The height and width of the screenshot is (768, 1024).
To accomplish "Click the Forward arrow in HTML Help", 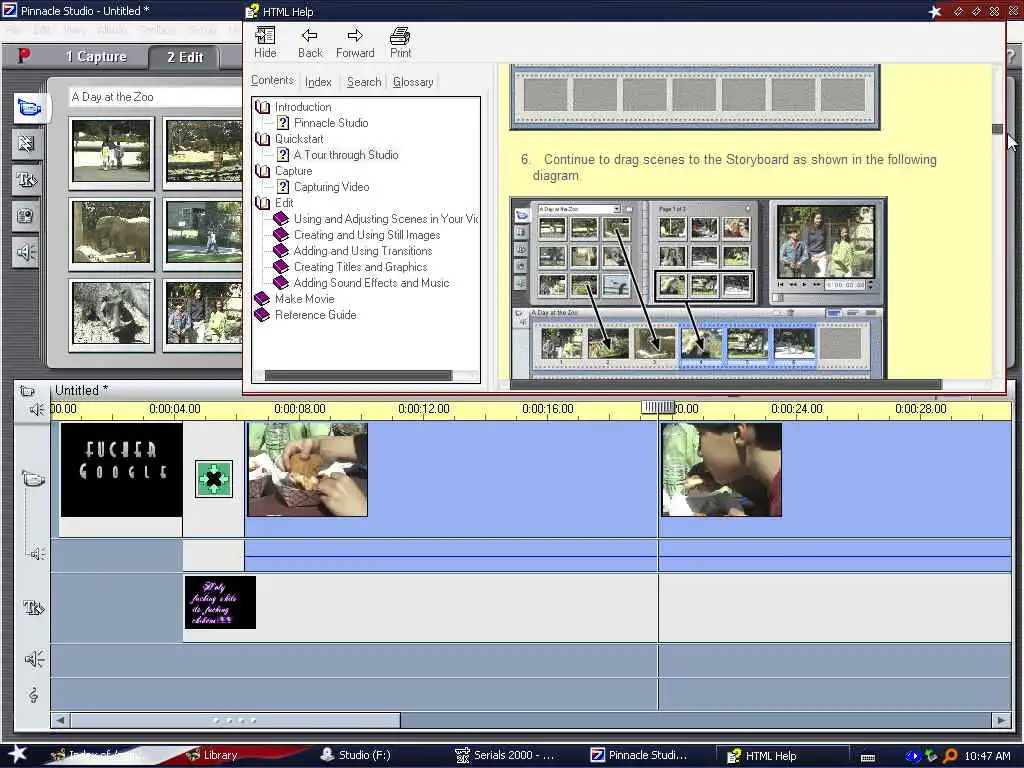I will tap(355, 42).
